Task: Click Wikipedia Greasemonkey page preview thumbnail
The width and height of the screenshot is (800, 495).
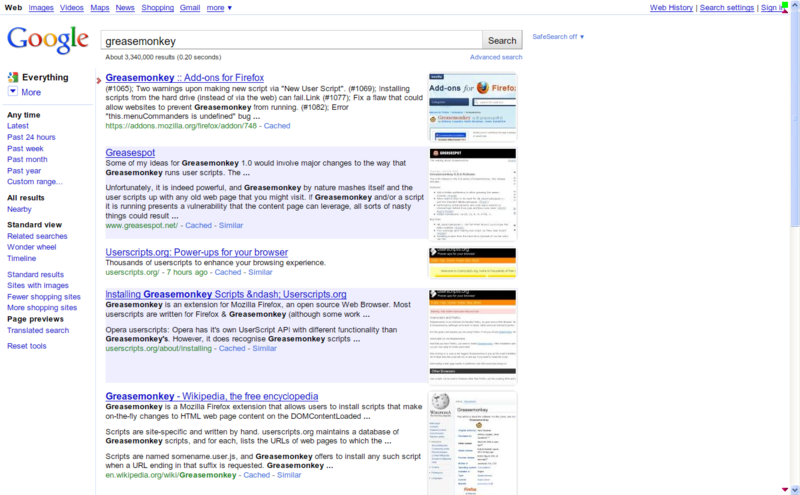Action: [472, 443]
